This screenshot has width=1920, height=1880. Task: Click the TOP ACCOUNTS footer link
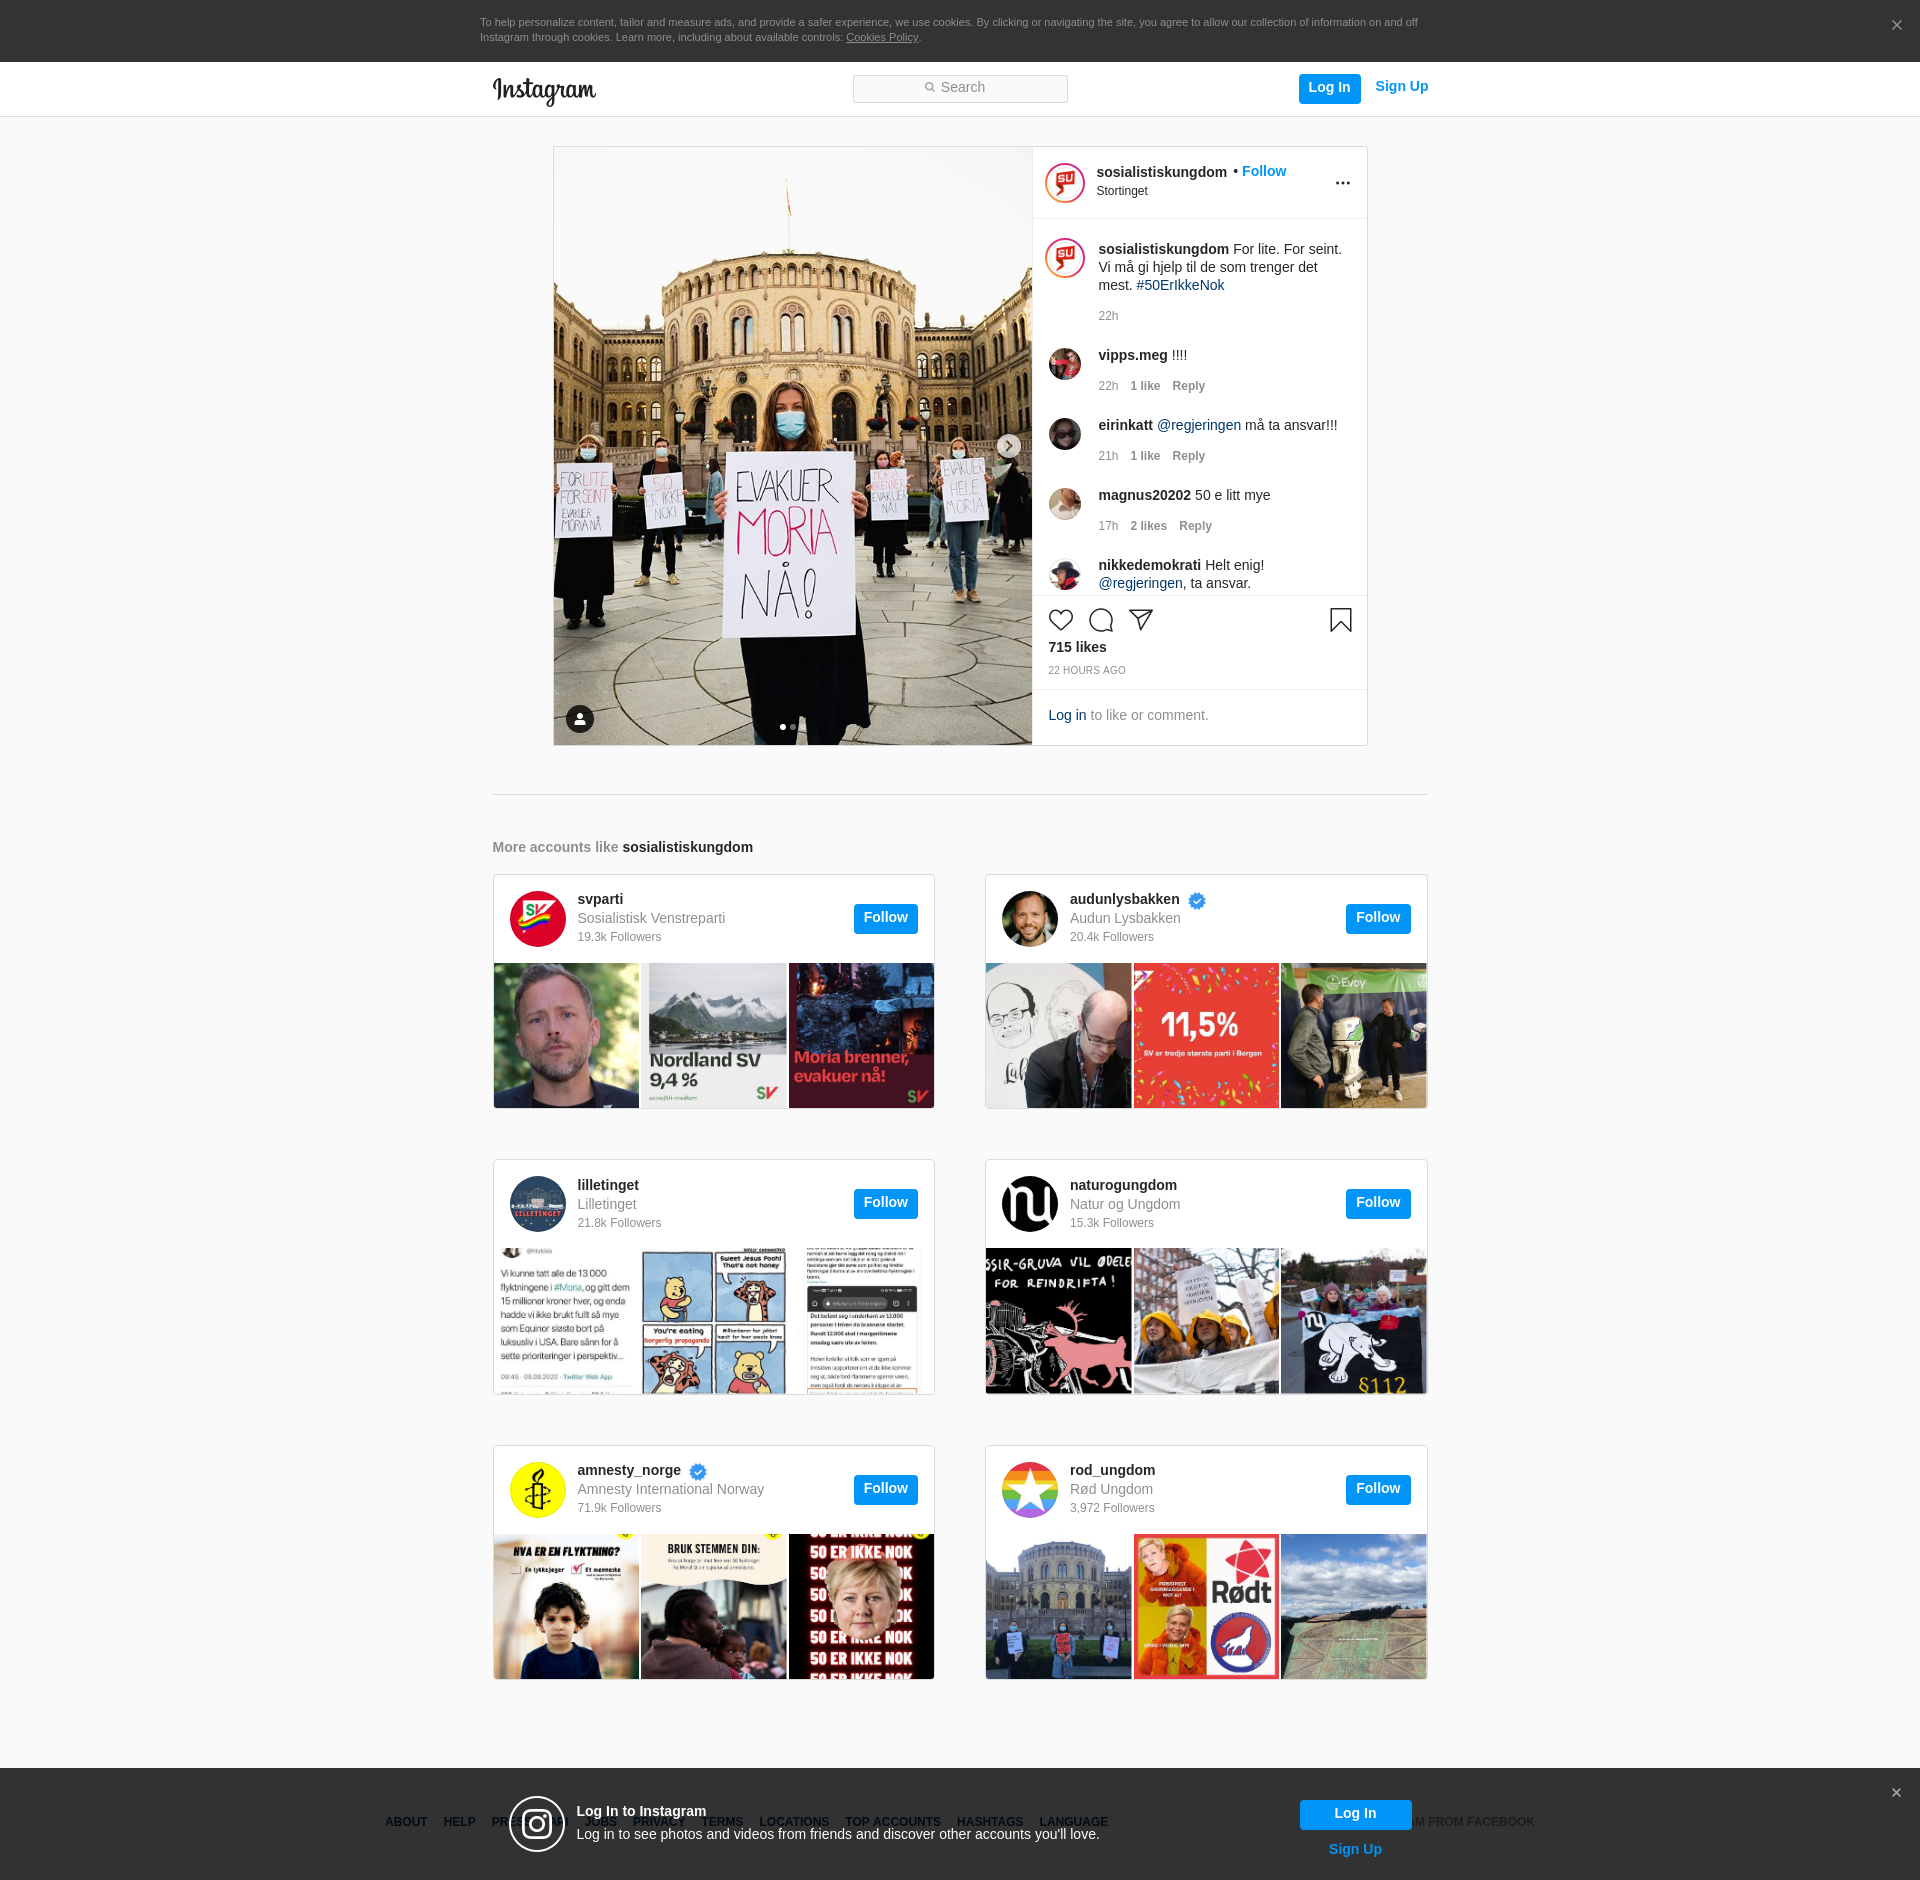893,1822
